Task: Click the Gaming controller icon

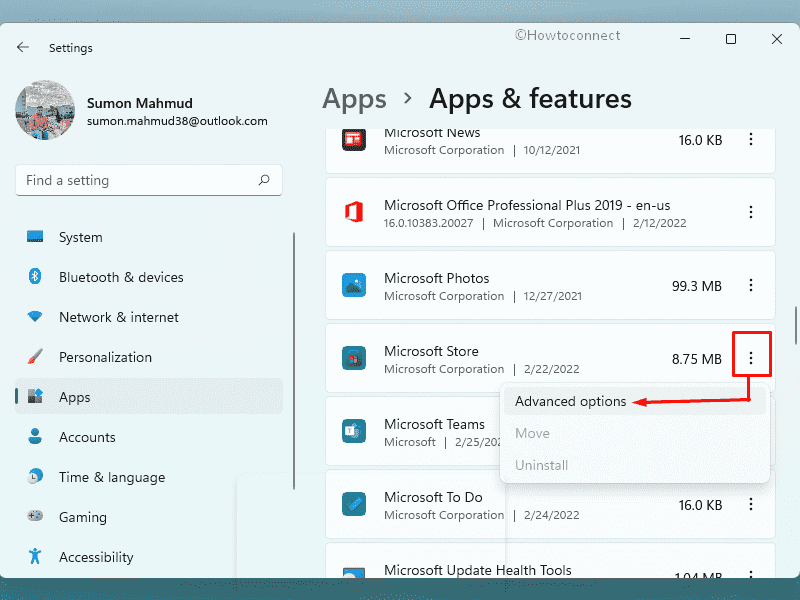Action: pyautogui.click(x=35, y=516)
